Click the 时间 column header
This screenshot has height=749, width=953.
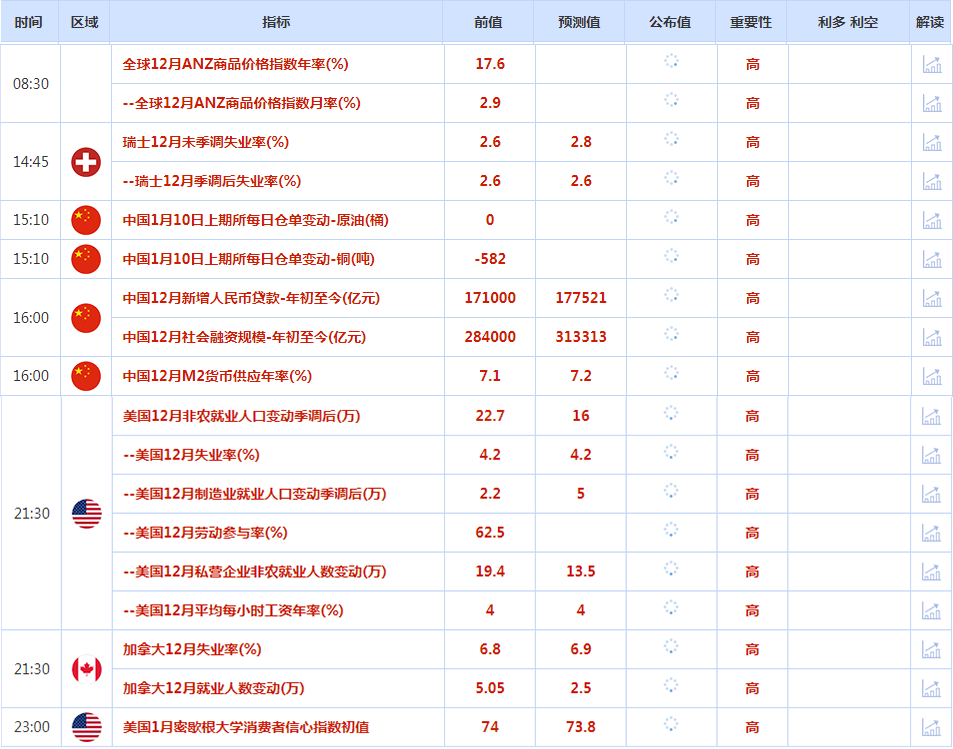point(29,22)
